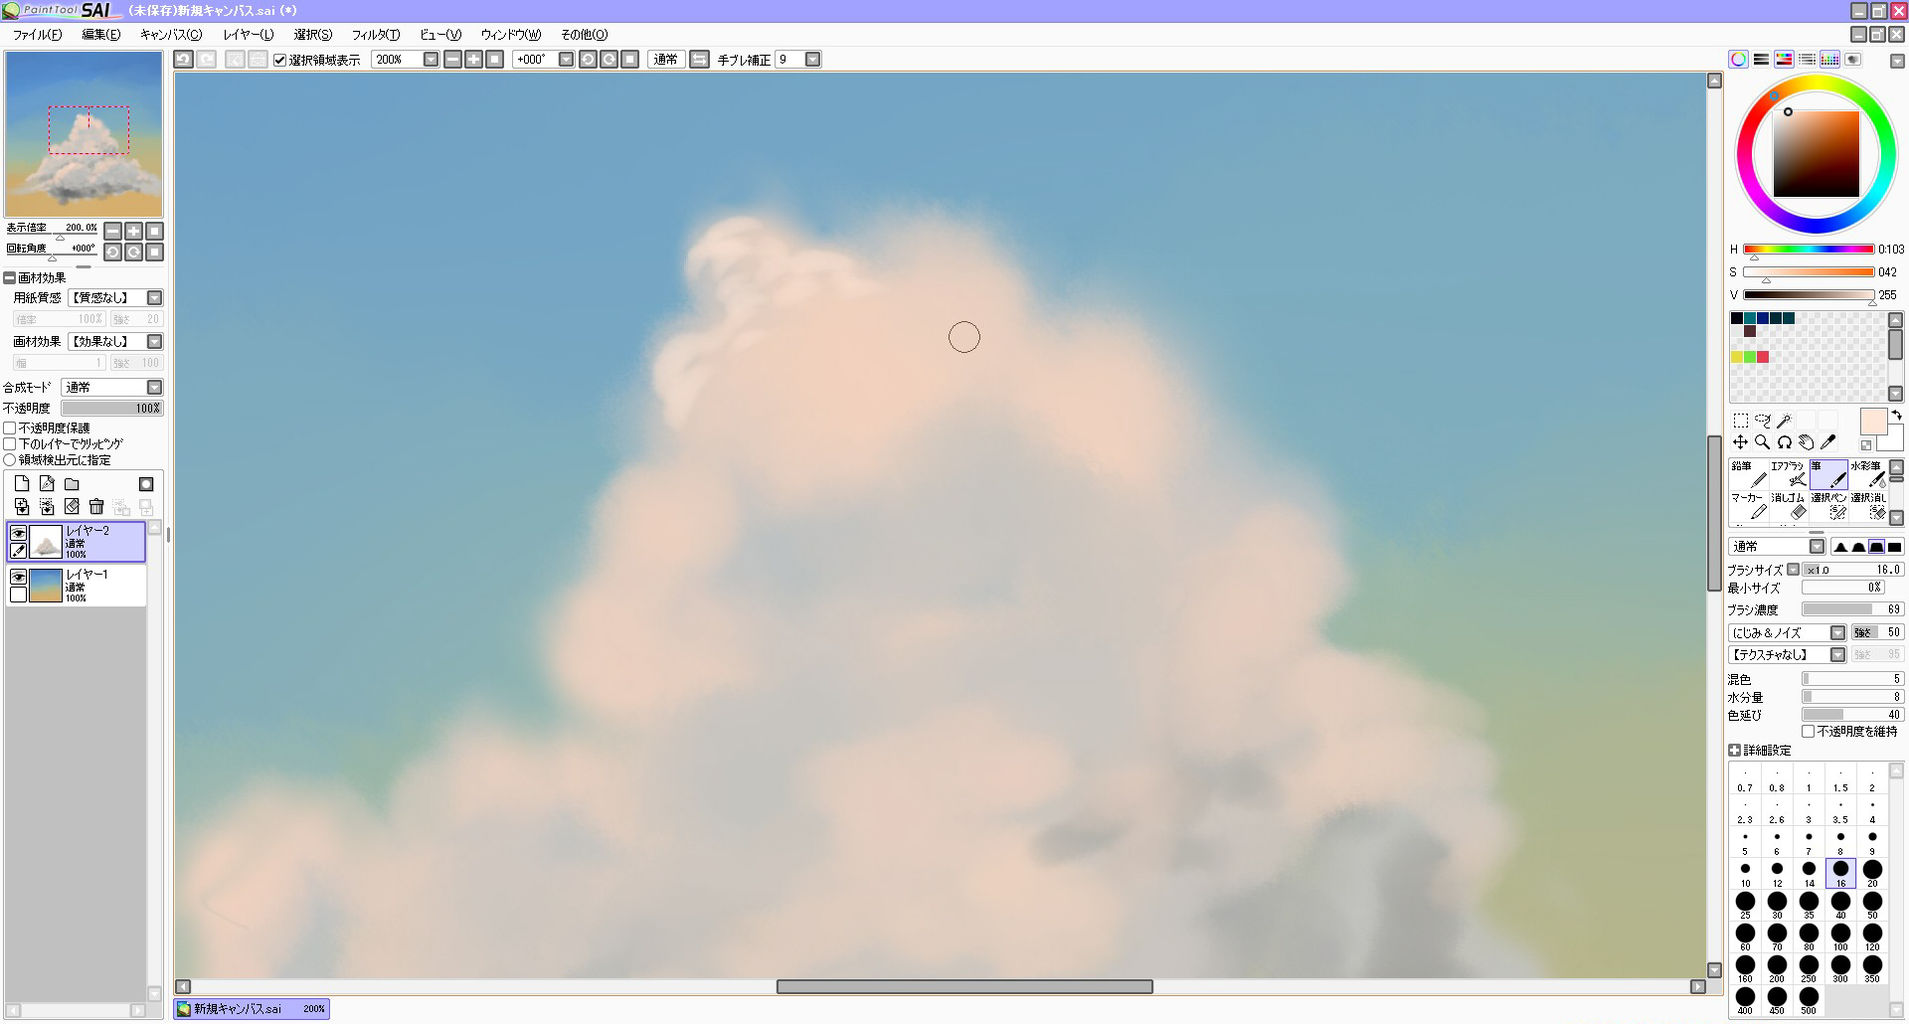Click the navigator canvas thumbnail

(84, 134)
